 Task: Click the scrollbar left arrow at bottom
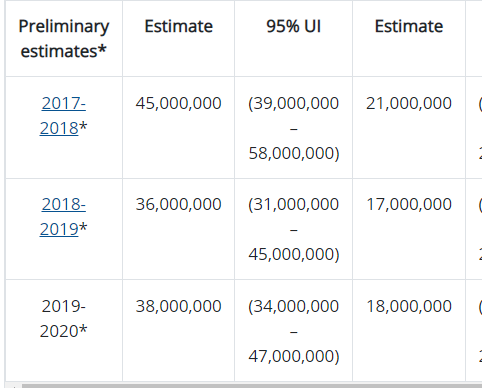click(14, 386)
